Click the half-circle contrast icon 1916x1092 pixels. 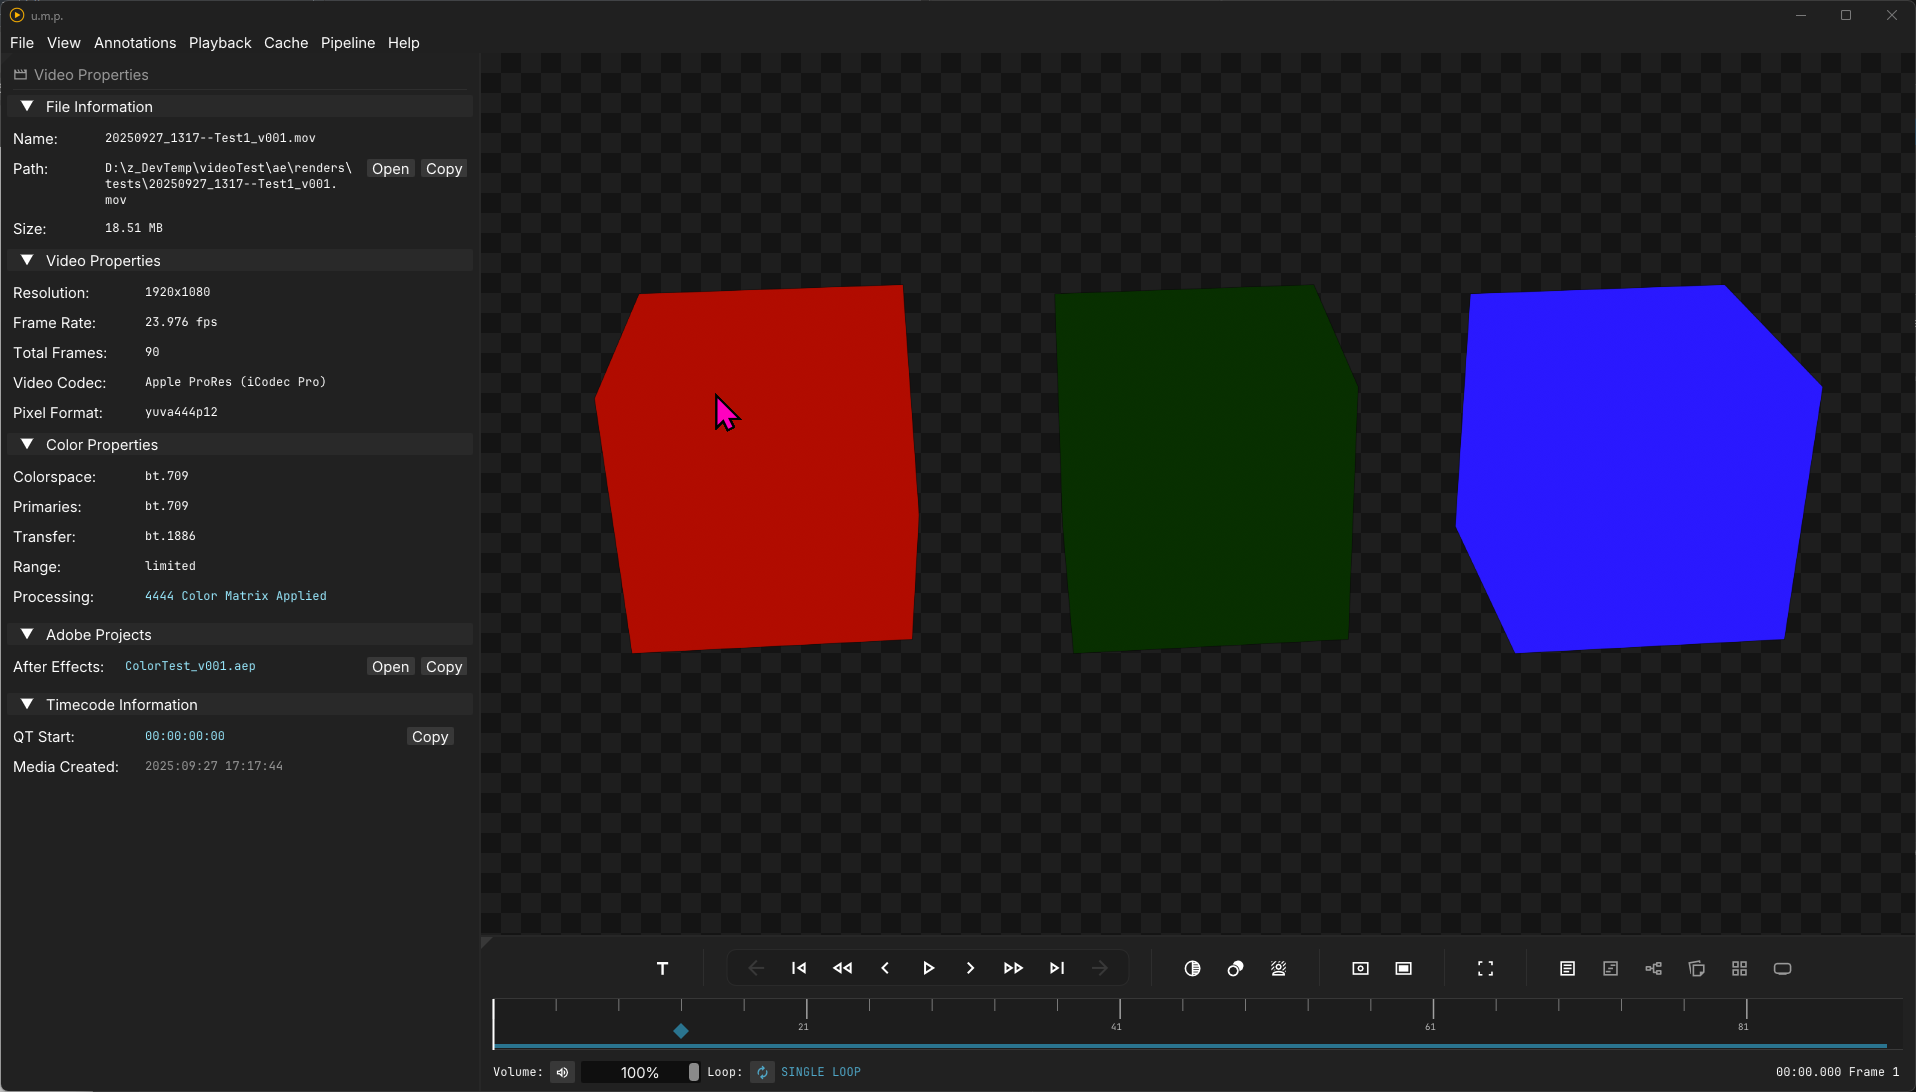click(x=1192, y=968)
